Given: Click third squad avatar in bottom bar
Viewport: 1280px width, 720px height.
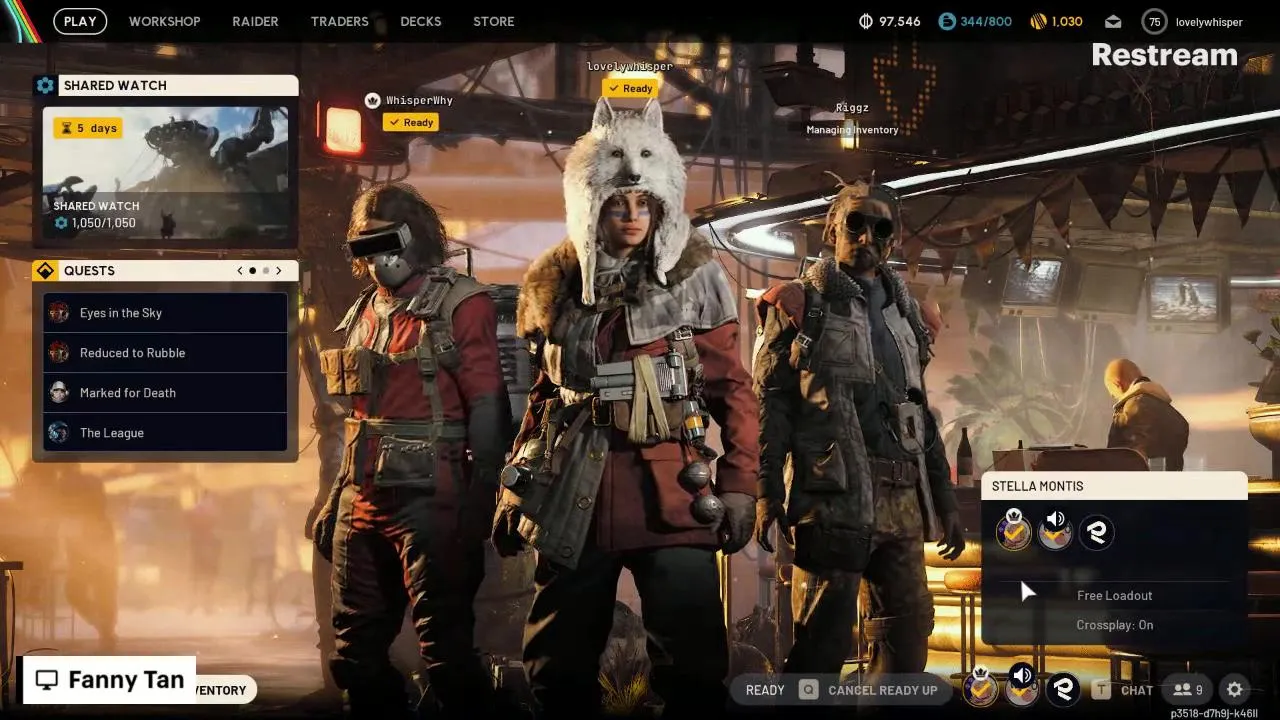Looking at the screenshot, I should [1062, 689].
